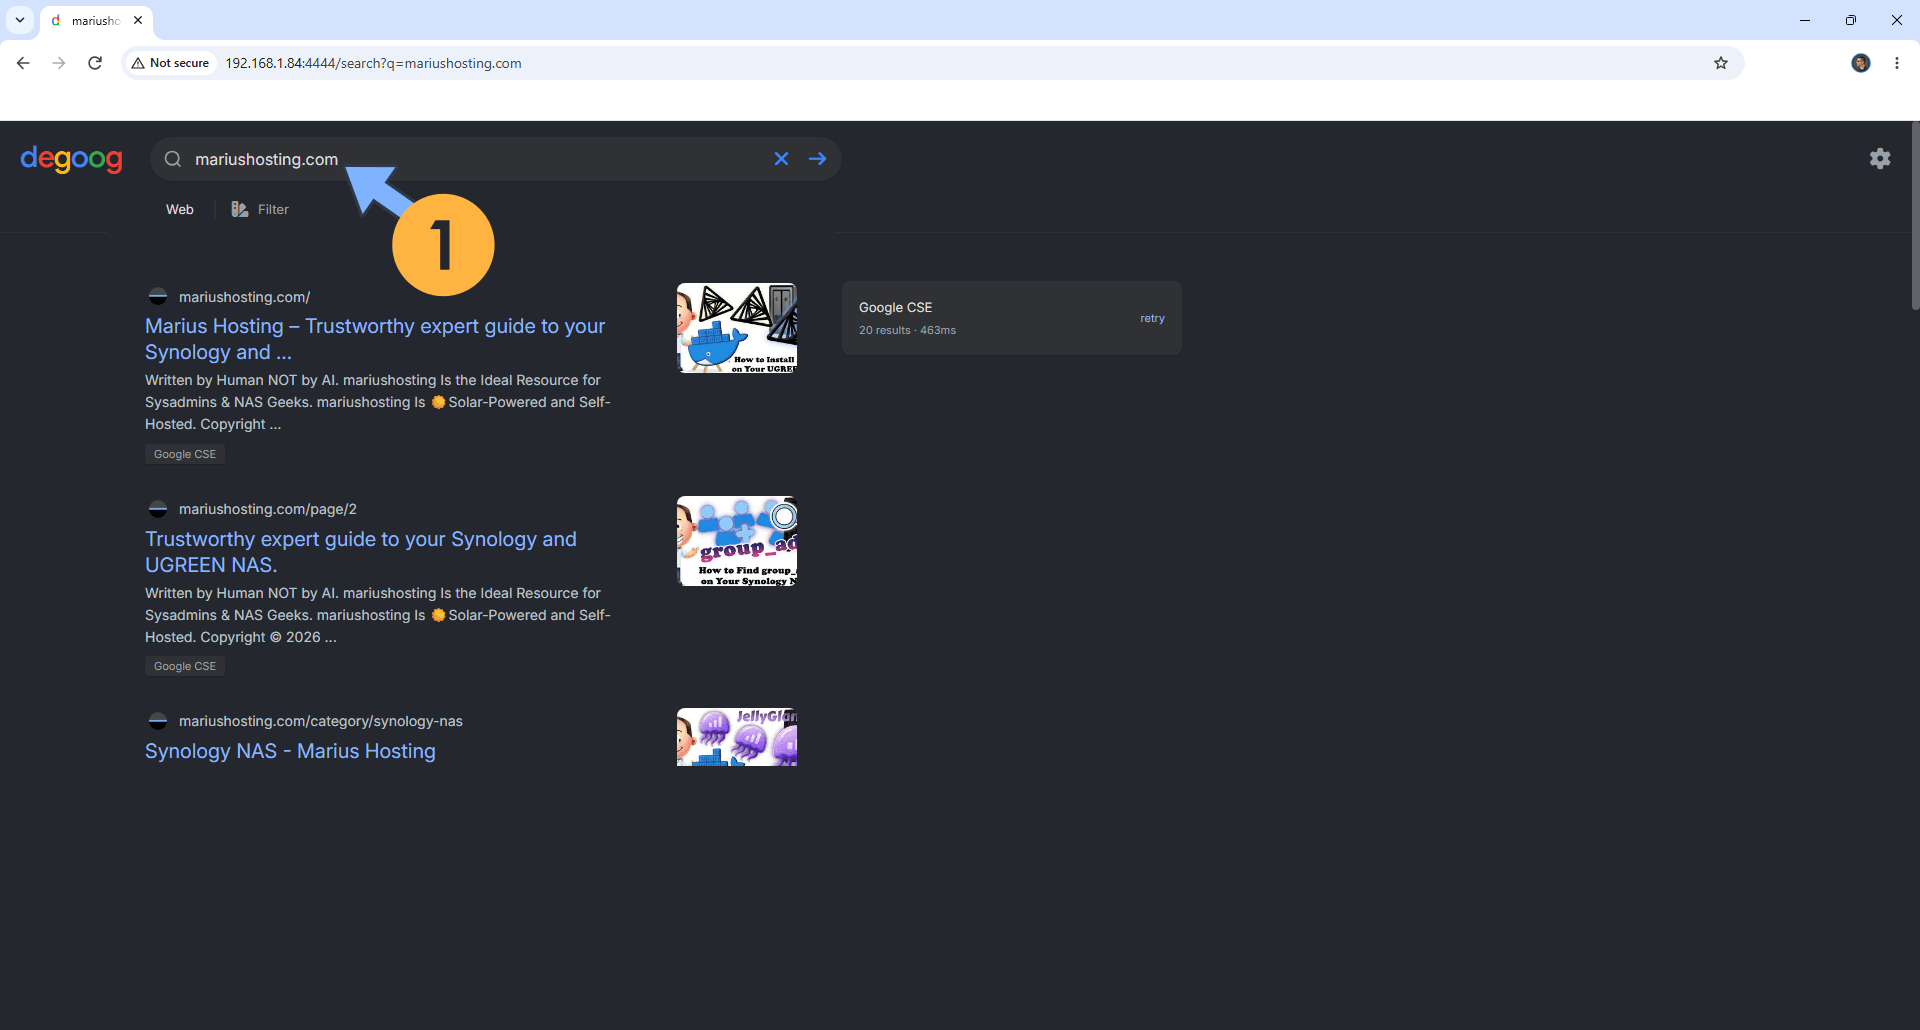
Task: Click first result description snippet
Action: pos(378,402)
